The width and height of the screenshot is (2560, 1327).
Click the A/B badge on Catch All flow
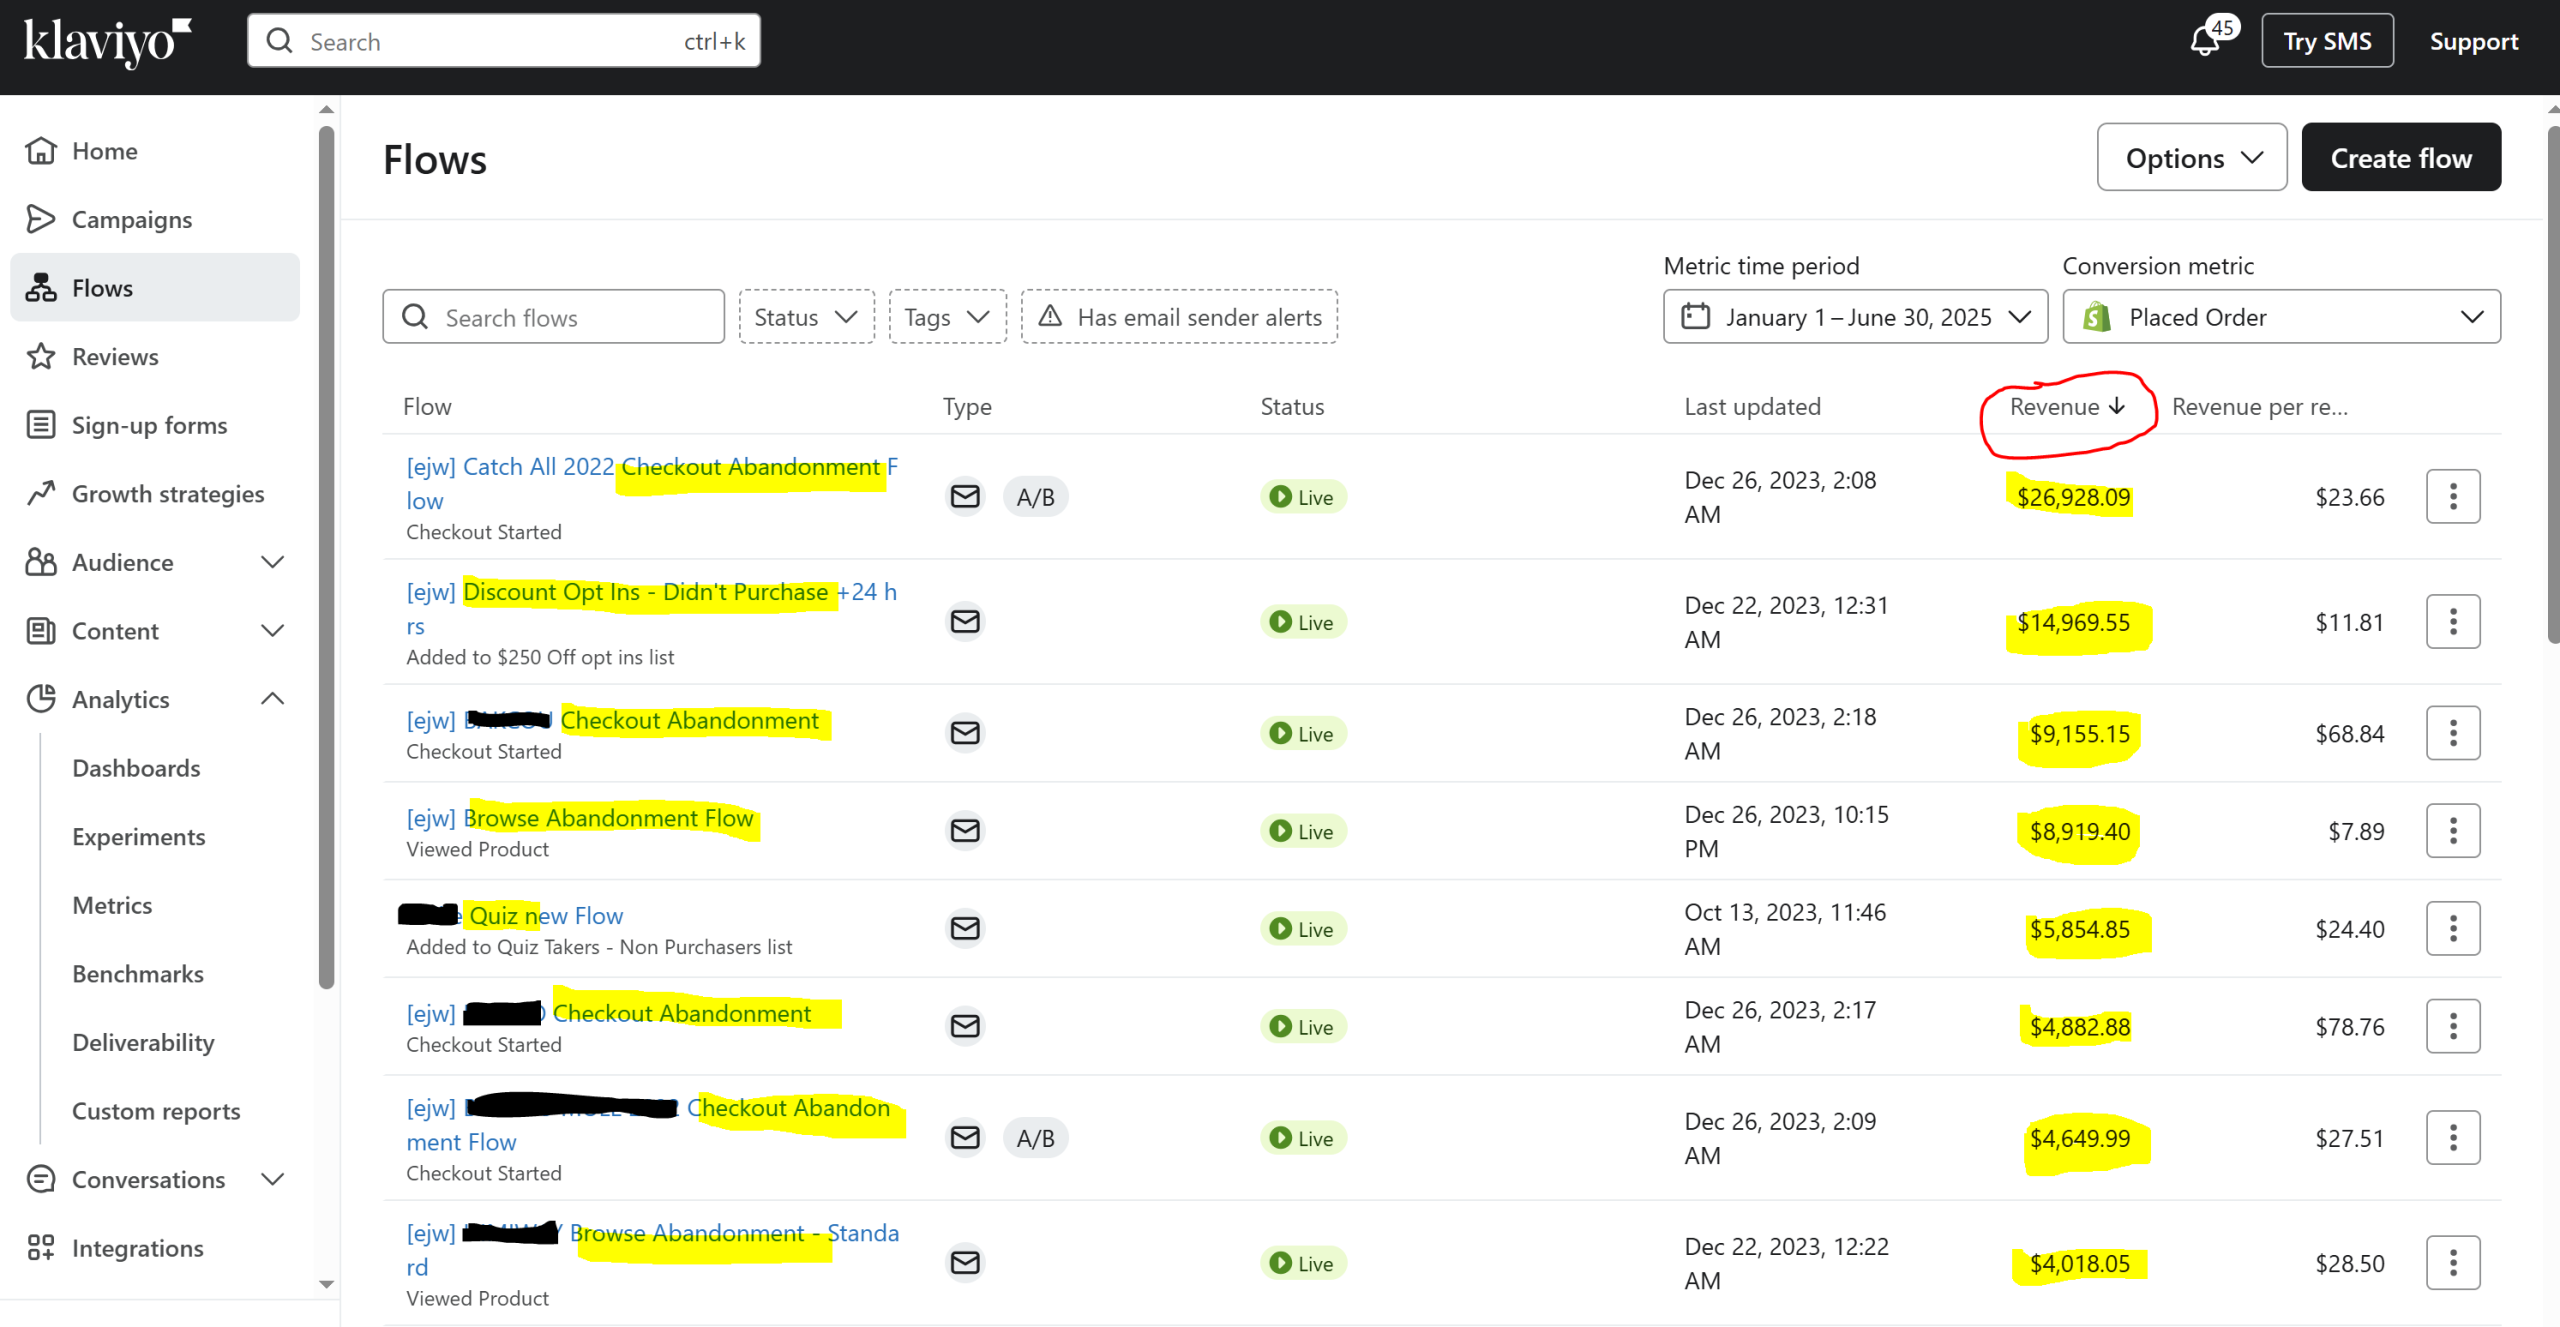coord(1035,497)
